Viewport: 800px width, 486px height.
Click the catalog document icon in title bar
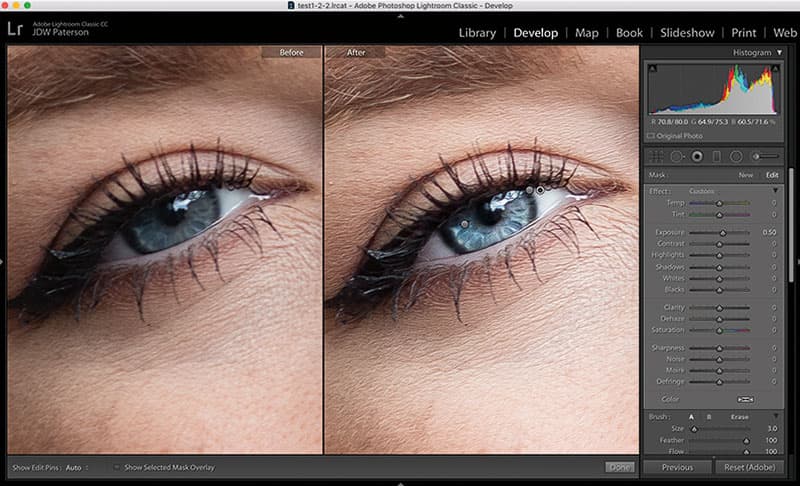pos(291,6)
